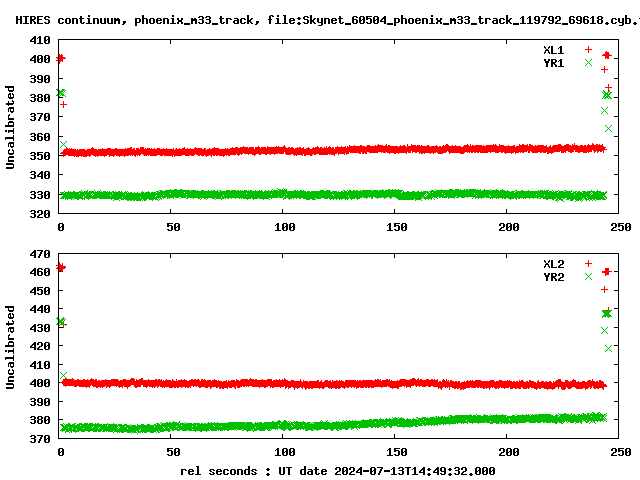Click the 400 tick label in XL1/YR1 plot
This screenshot has width=640, height=480.
coord(40,59)
